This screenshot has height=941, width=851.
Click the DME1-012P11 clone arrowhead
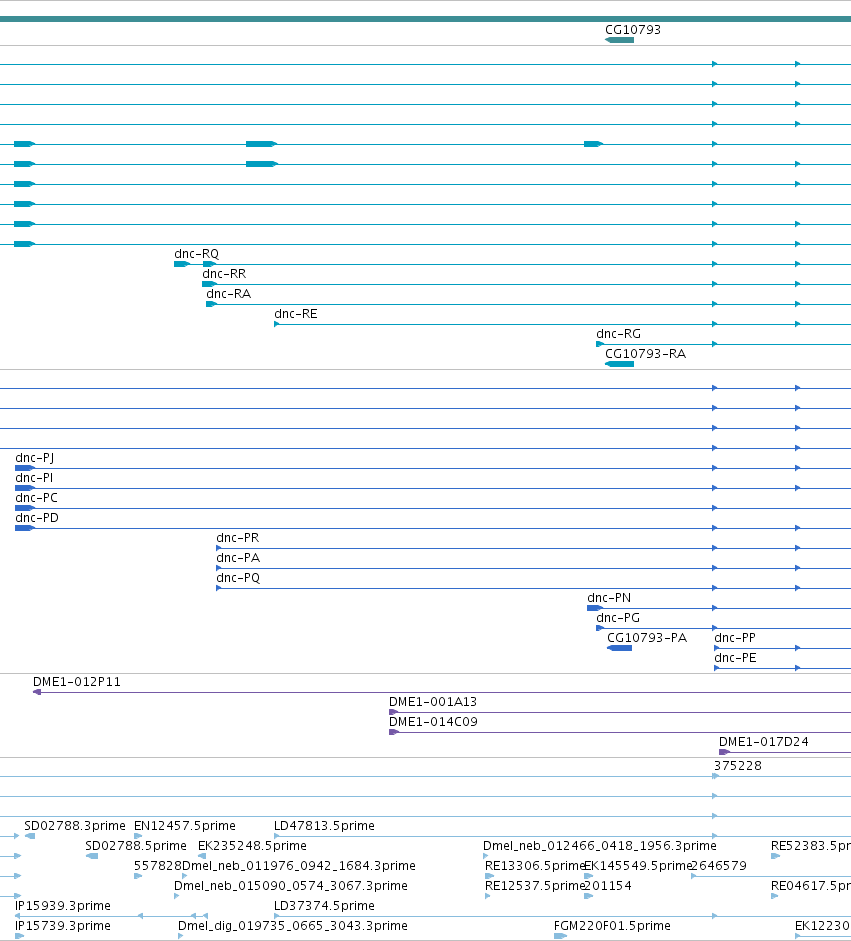point(37,692)
